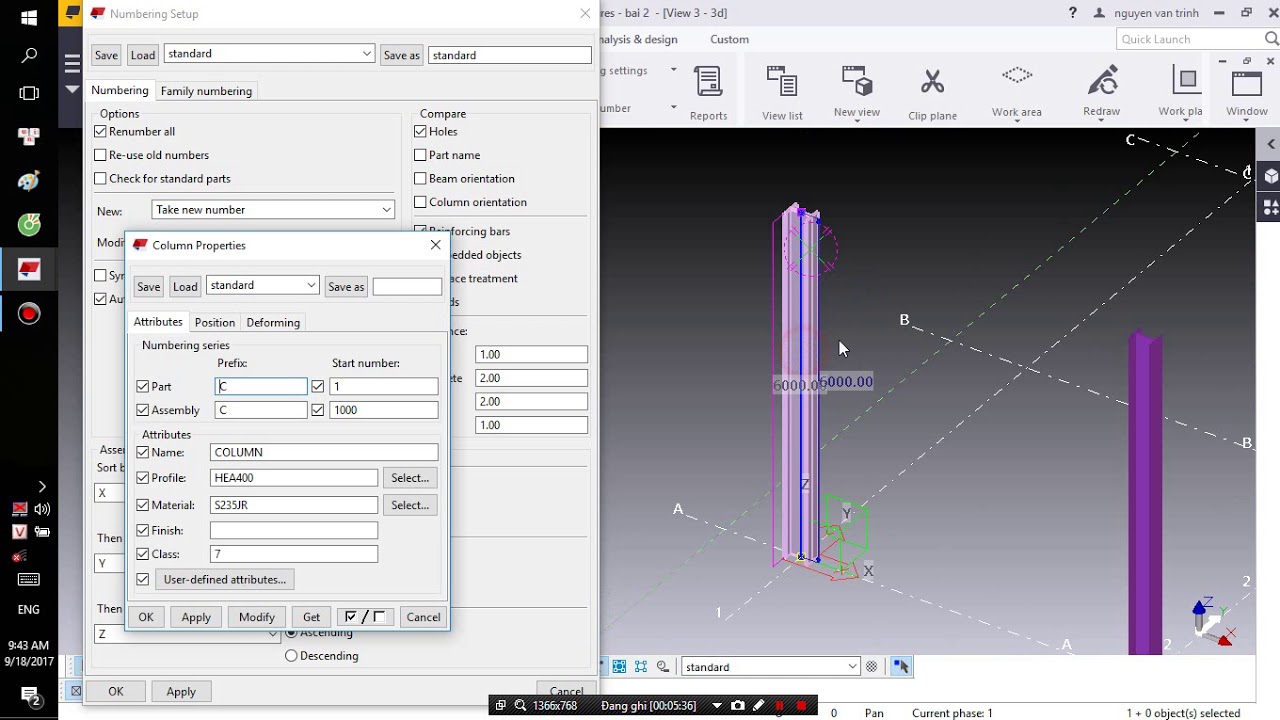Click the recorder pencil annotate icon

(758, 706)
